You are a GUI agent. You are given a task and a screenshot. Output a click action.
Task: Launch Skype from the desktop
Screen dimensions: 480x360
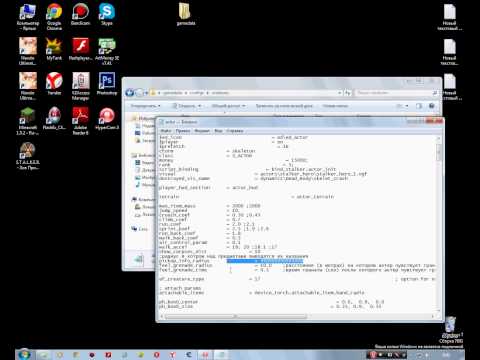(107, 15)
